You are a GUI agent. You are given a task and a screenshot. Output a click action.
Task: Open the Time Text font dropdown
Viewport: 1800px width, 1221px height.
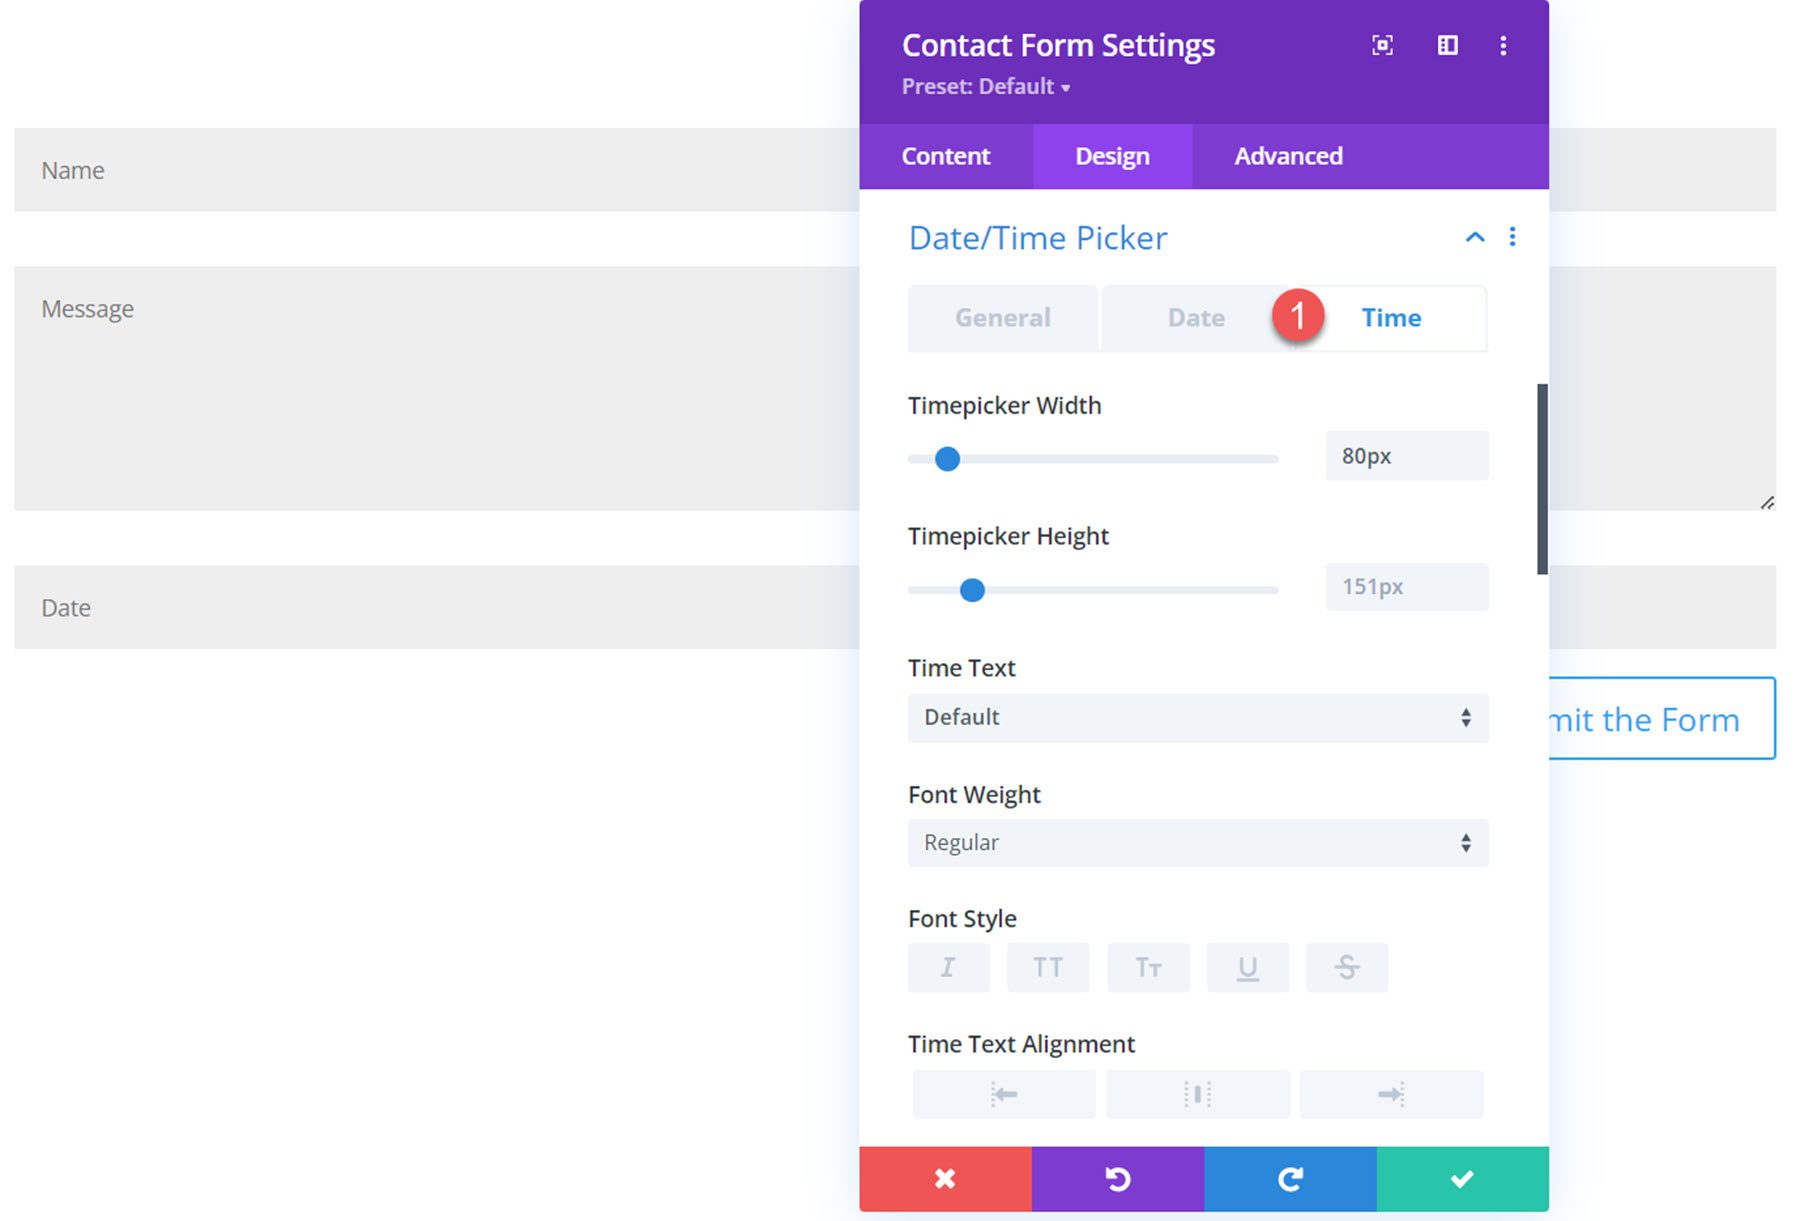(1197, 718)
